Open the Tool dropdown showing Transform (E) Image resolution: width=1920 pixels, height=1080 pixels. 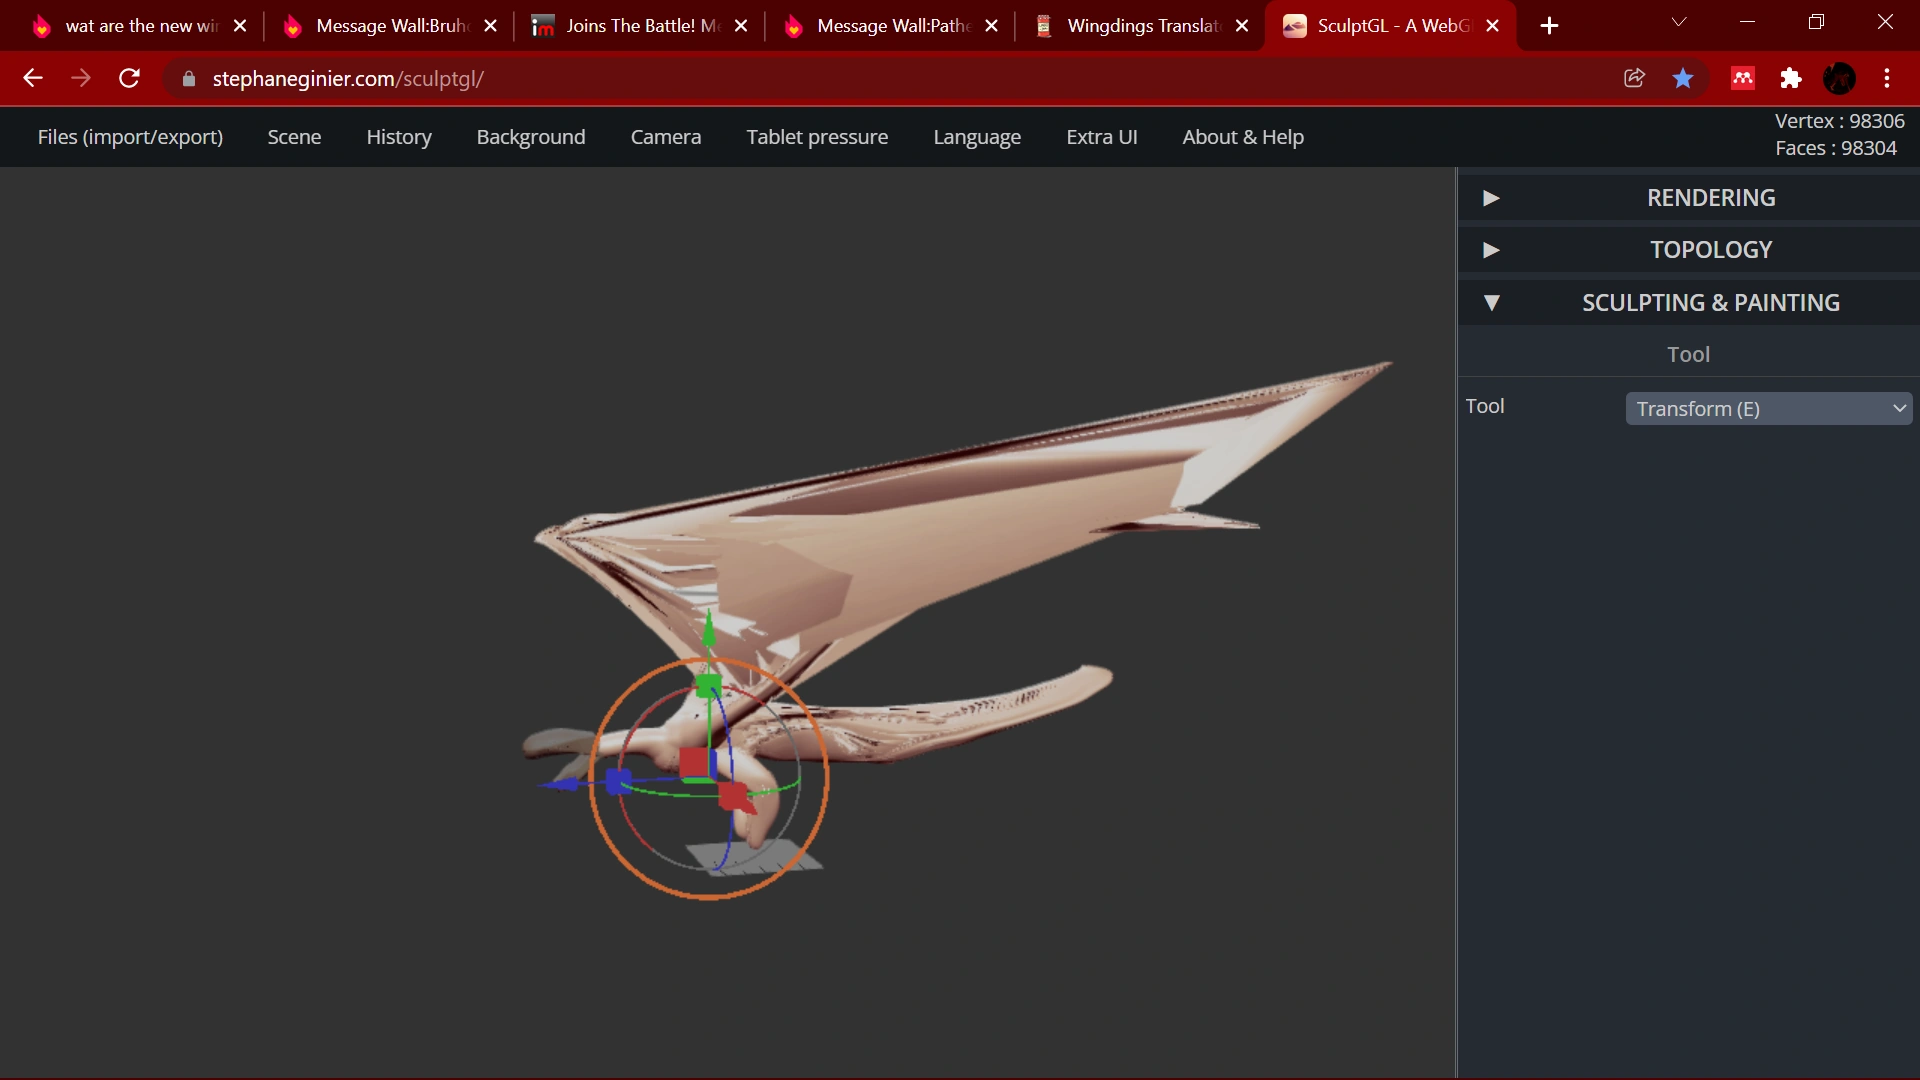pyautogui.click(x=1768, y=409)
